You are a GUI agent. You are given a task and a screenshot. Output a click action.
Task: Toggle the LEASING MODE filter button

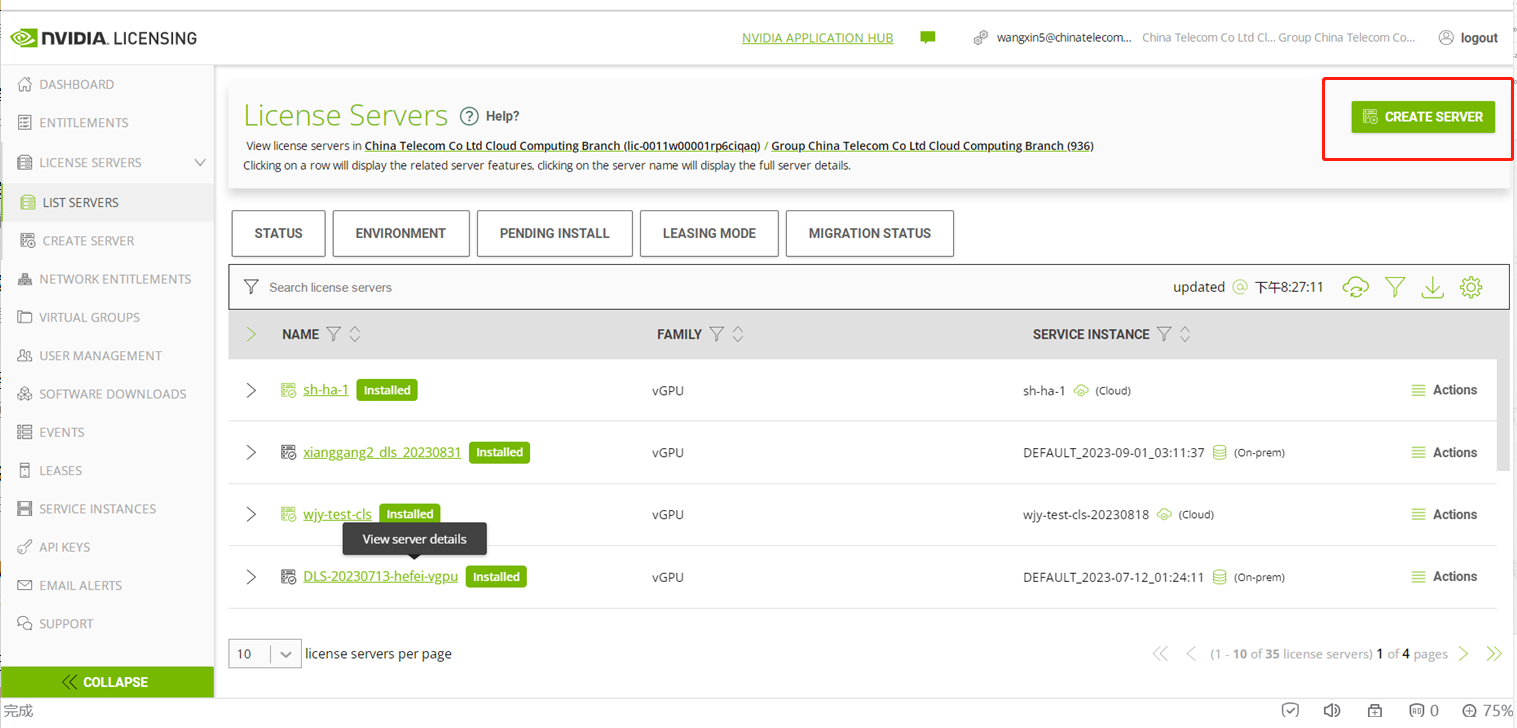709,233
